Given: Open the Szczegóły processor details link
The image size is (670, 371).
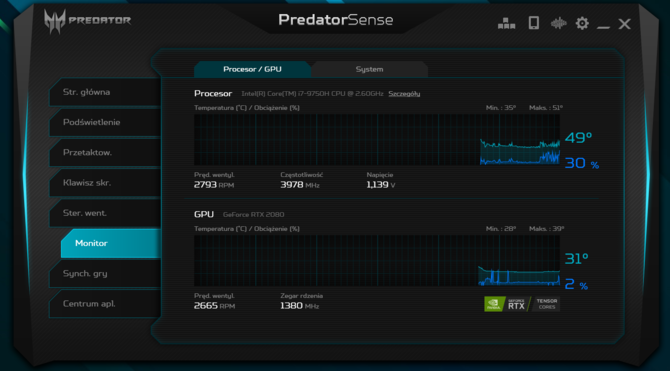Looking at the screenshot, I should point(404,94).
